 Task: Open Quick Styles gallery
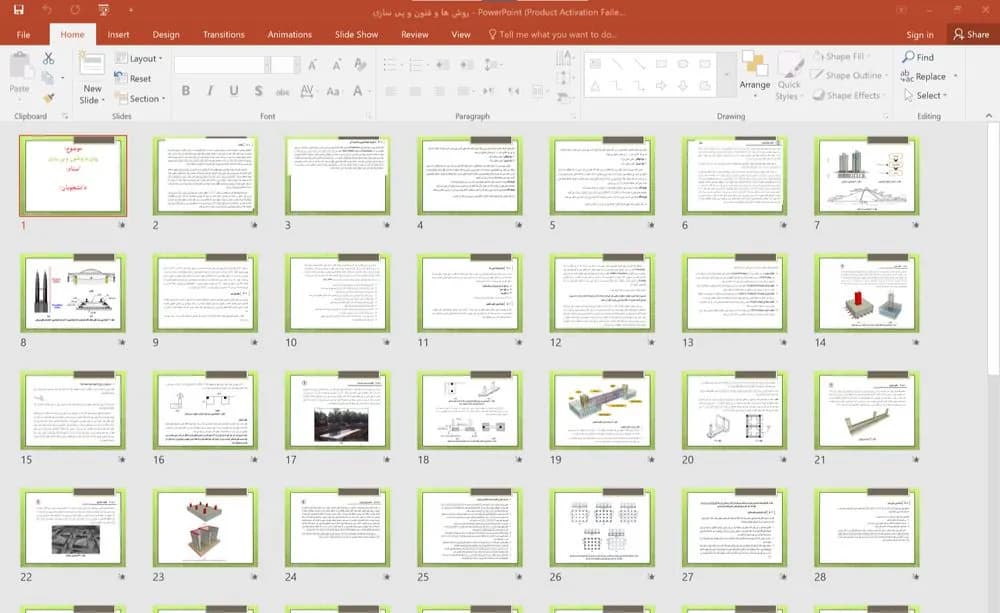[x=790, y=75]
